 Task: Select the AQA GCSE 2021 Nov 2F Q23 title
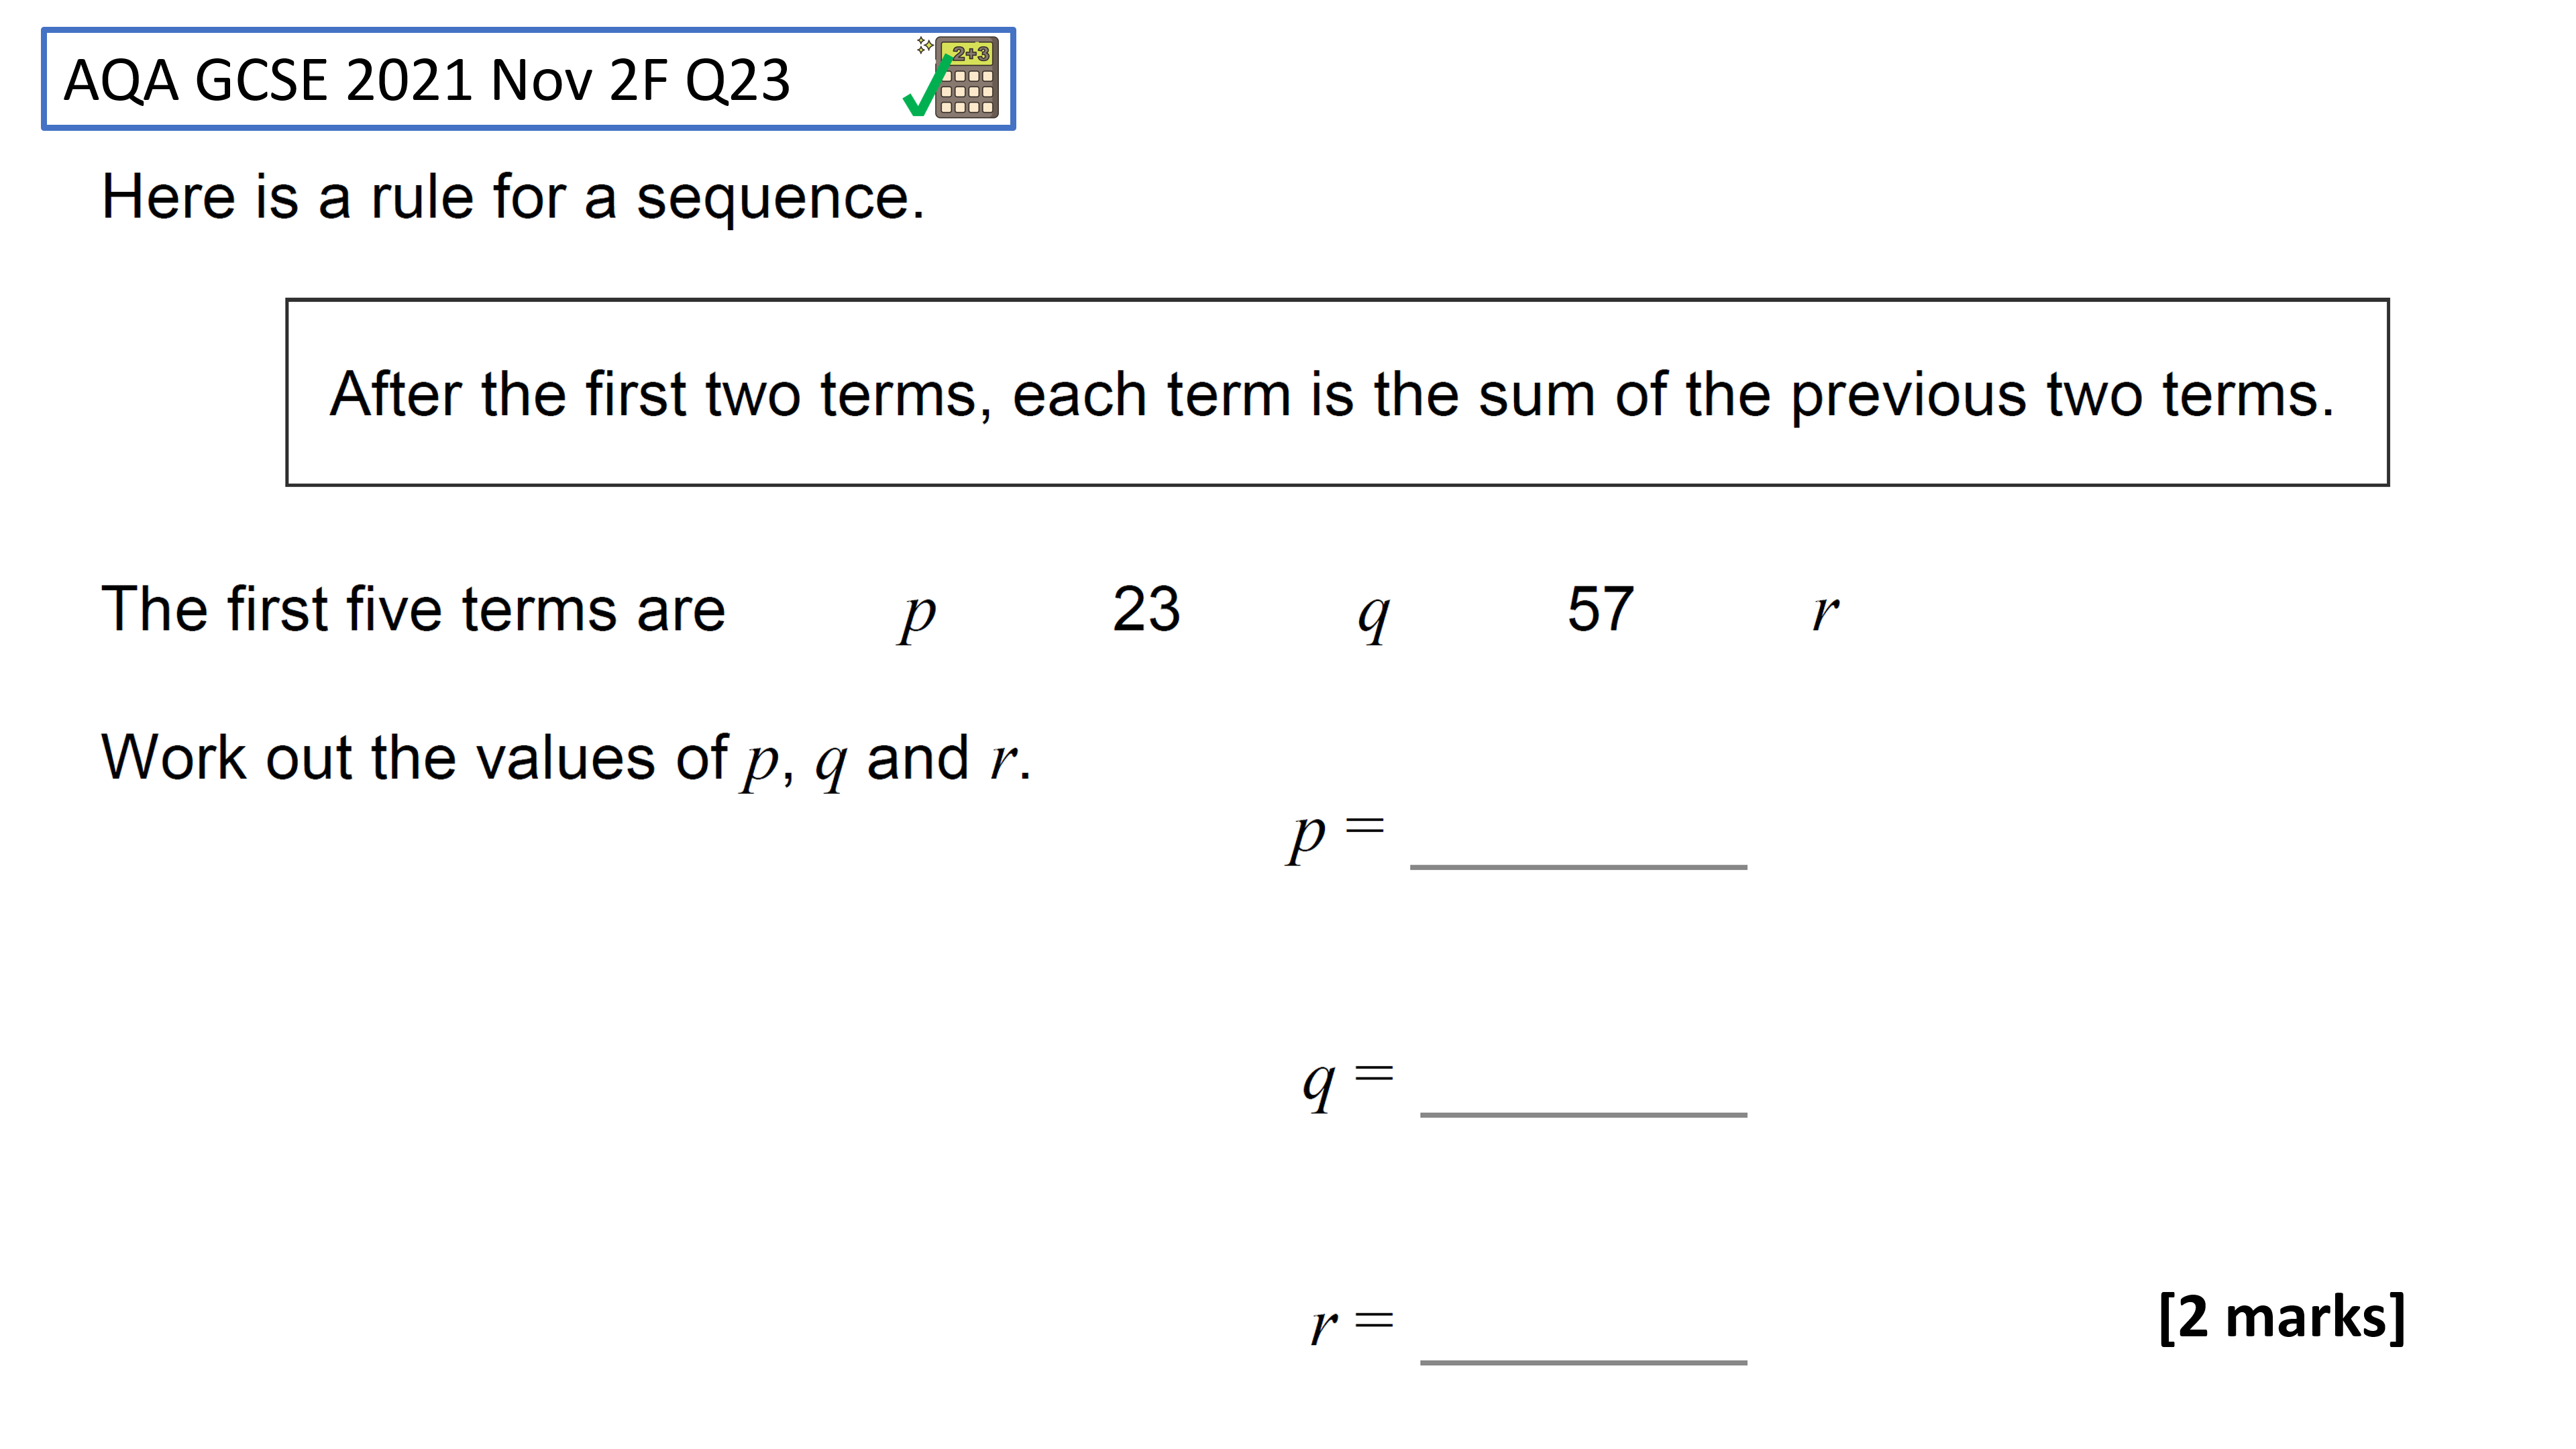[427, 80]
